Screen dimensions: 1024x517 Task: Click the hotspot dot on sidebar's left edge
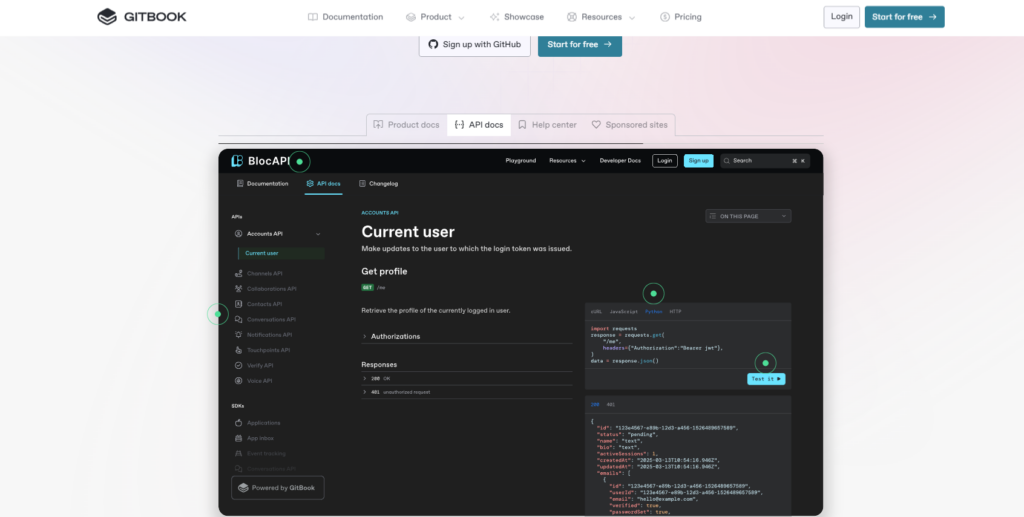point(218,314)
